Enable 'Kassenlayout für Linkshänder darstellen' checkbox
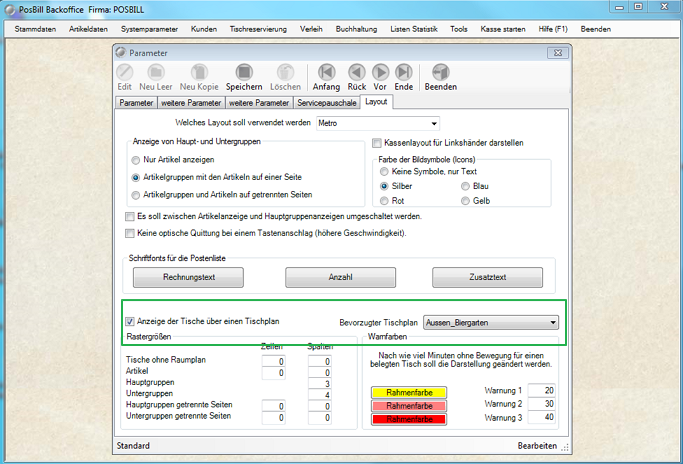The height and width of the screenshot is (464, 683). pos(377,143)
